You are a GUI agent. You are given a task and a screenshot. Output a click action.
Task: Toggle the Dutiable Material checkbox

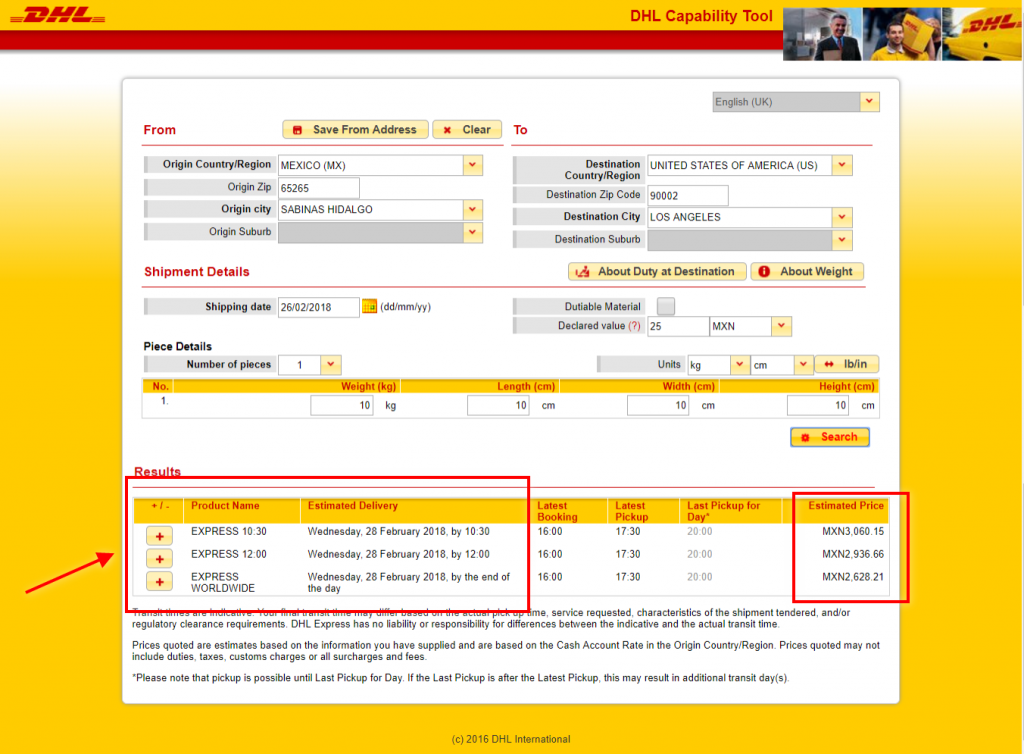pos(665,306)
